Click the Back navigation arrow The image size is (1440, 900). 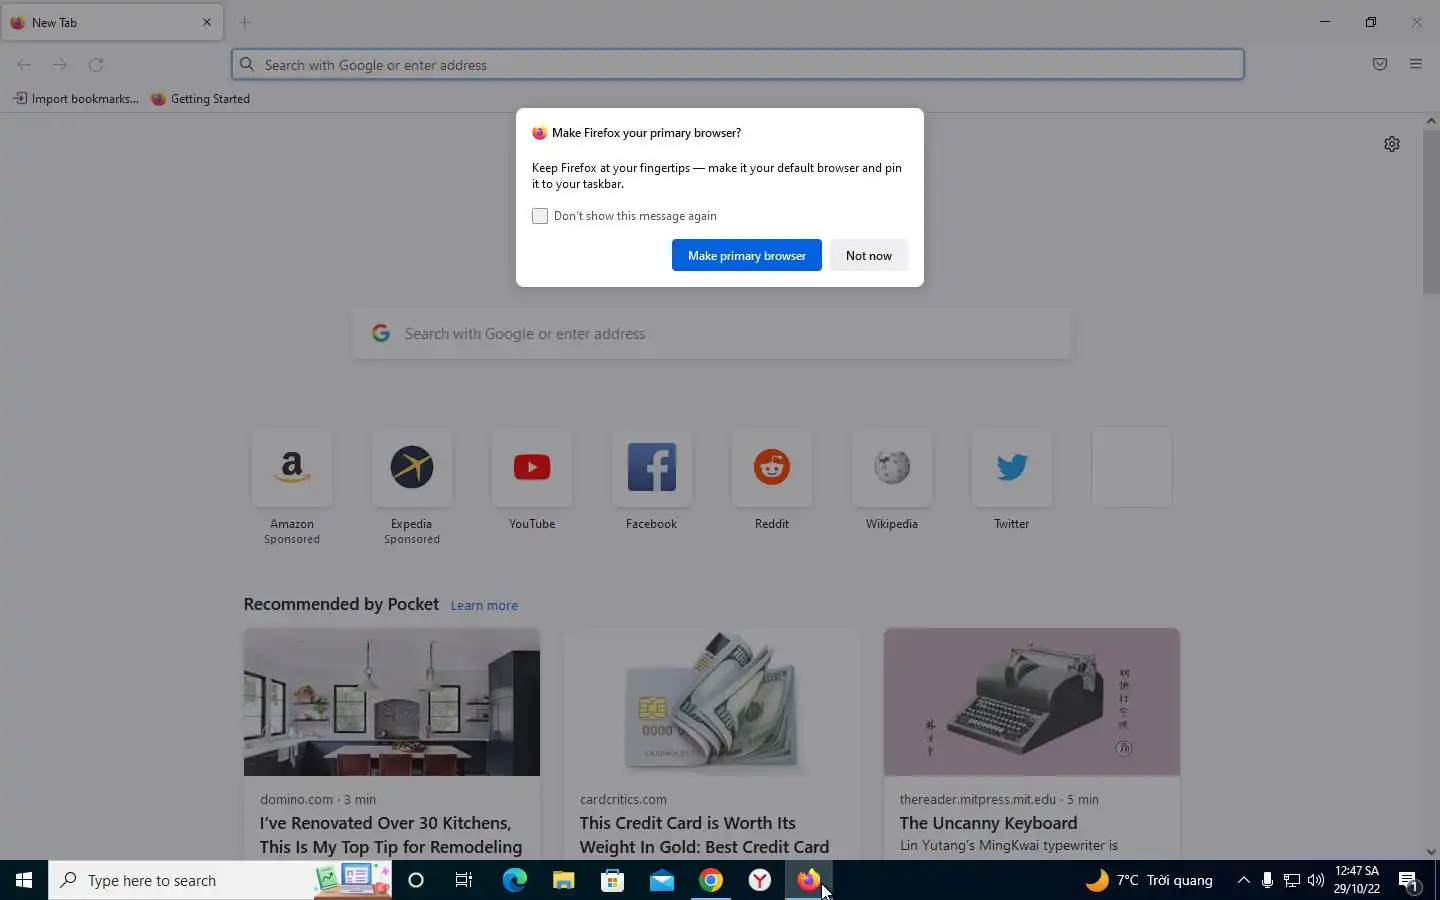pos(24,65)
